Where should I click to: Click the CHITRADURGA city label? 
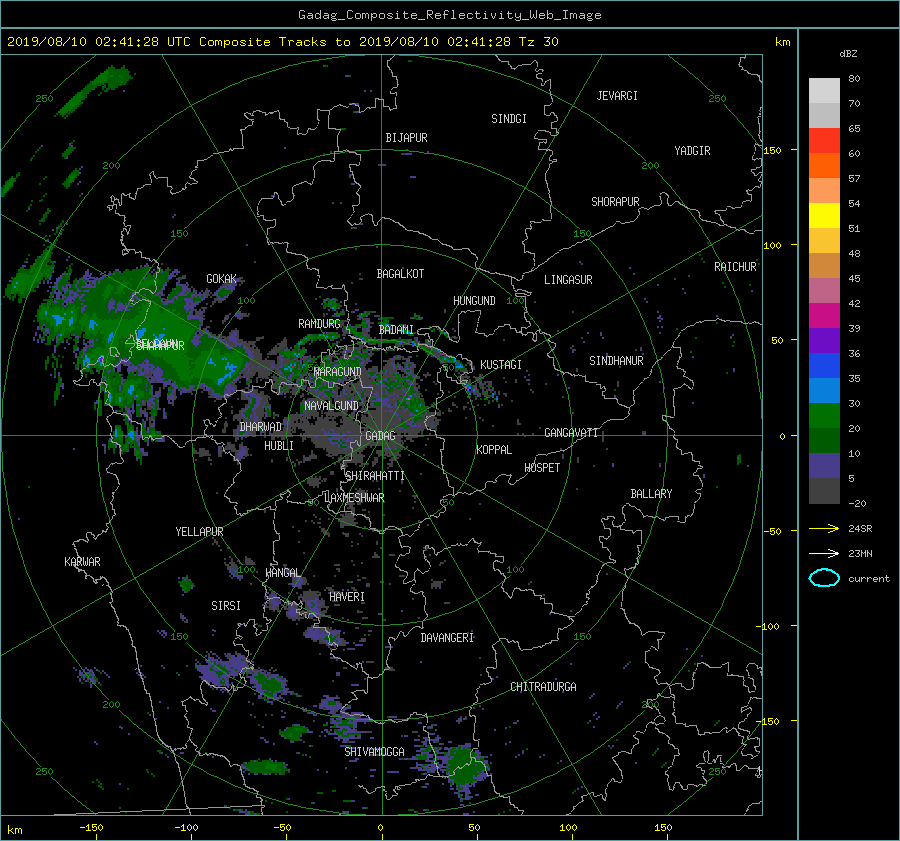[543, 687]
